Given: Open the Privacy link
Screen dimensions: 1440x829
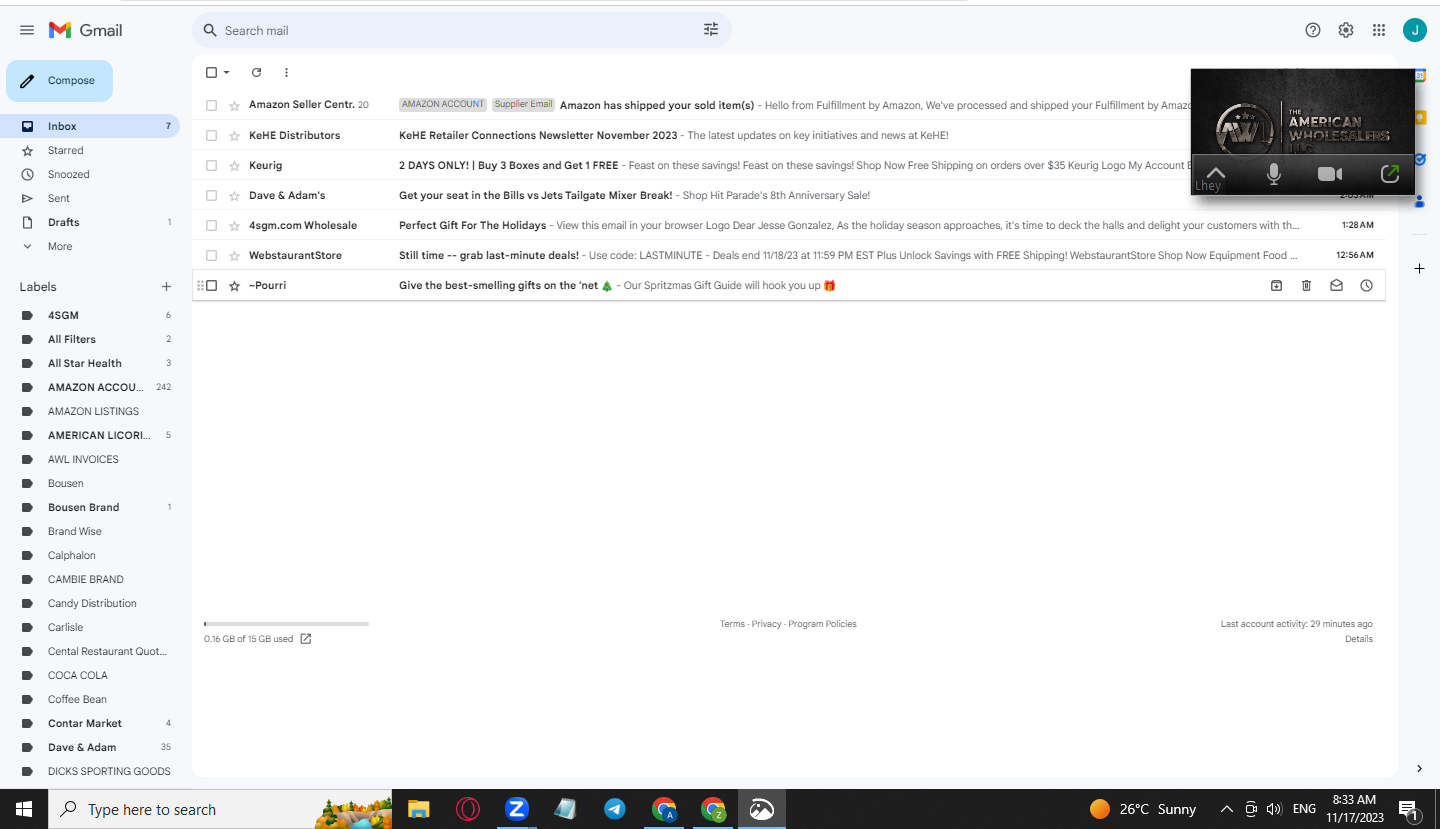Looking at the screenshot, I should pos(766,624).
